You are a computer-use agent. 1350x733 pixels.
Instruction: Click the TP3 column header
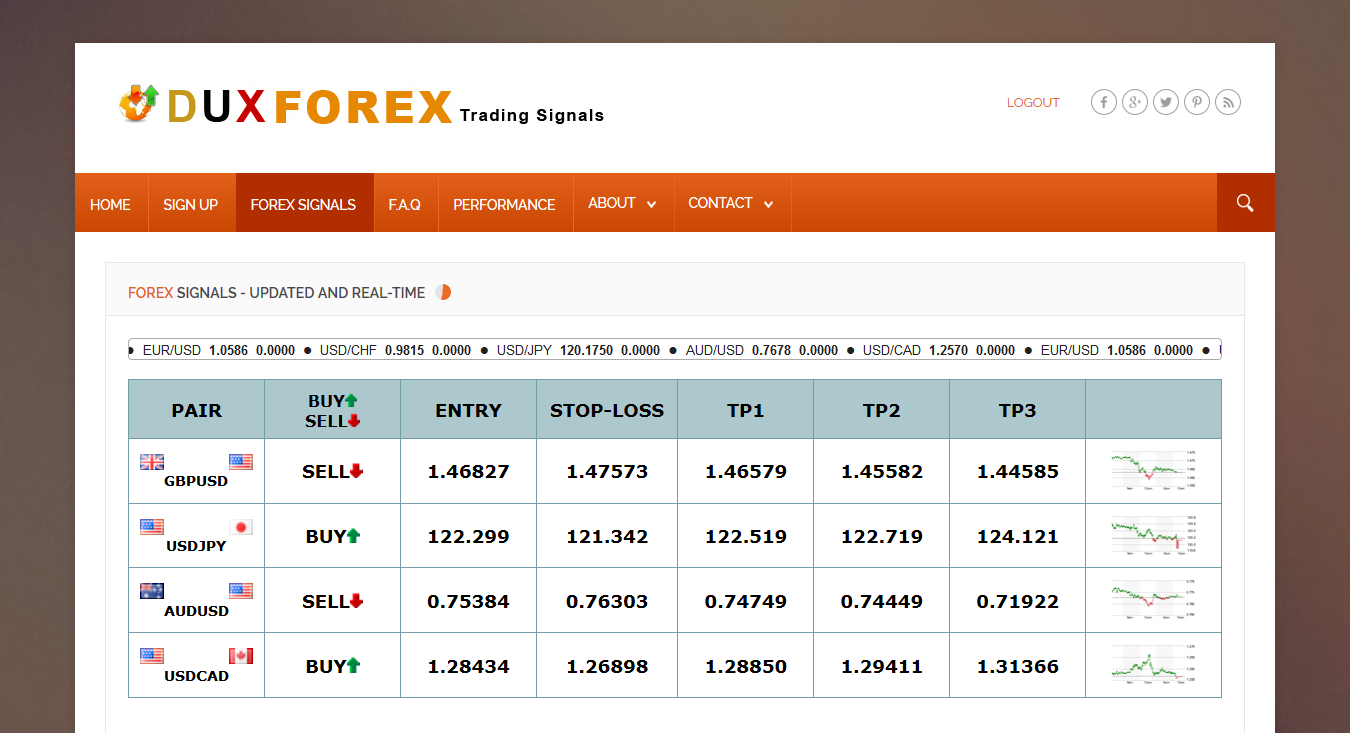click(1018, 410)
